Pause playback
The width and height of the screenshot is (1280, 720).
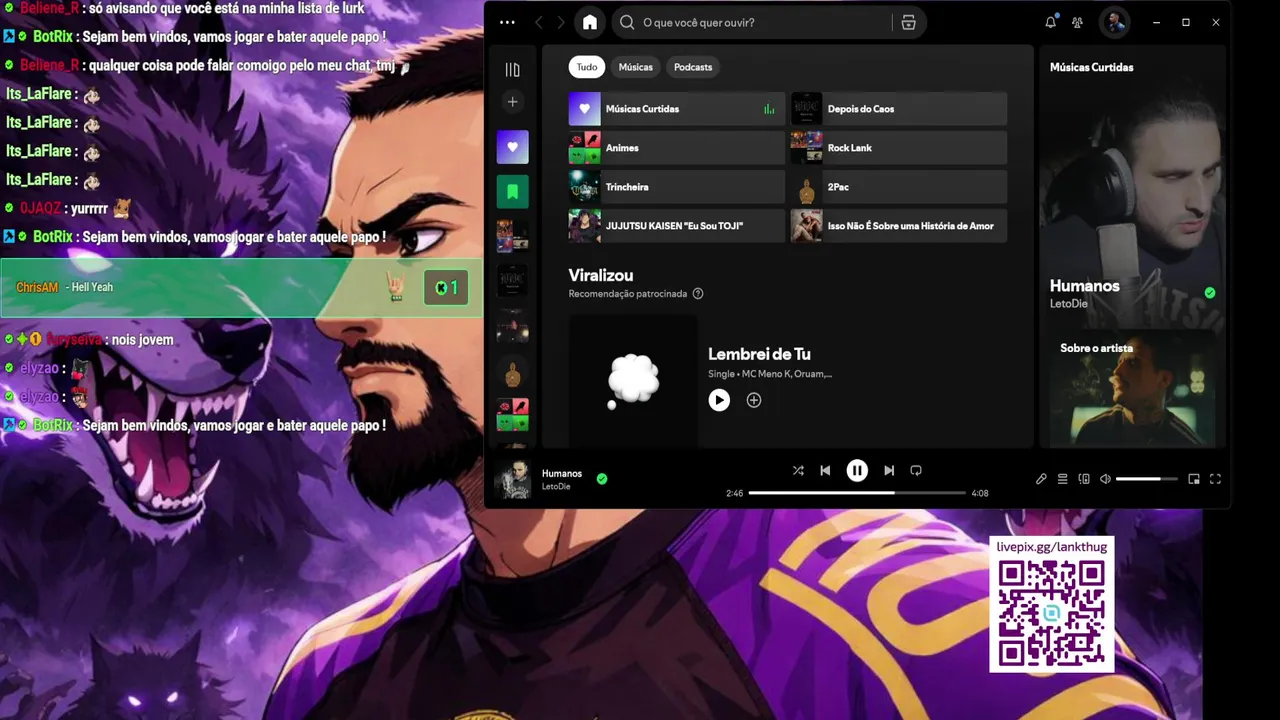(857, 470)
